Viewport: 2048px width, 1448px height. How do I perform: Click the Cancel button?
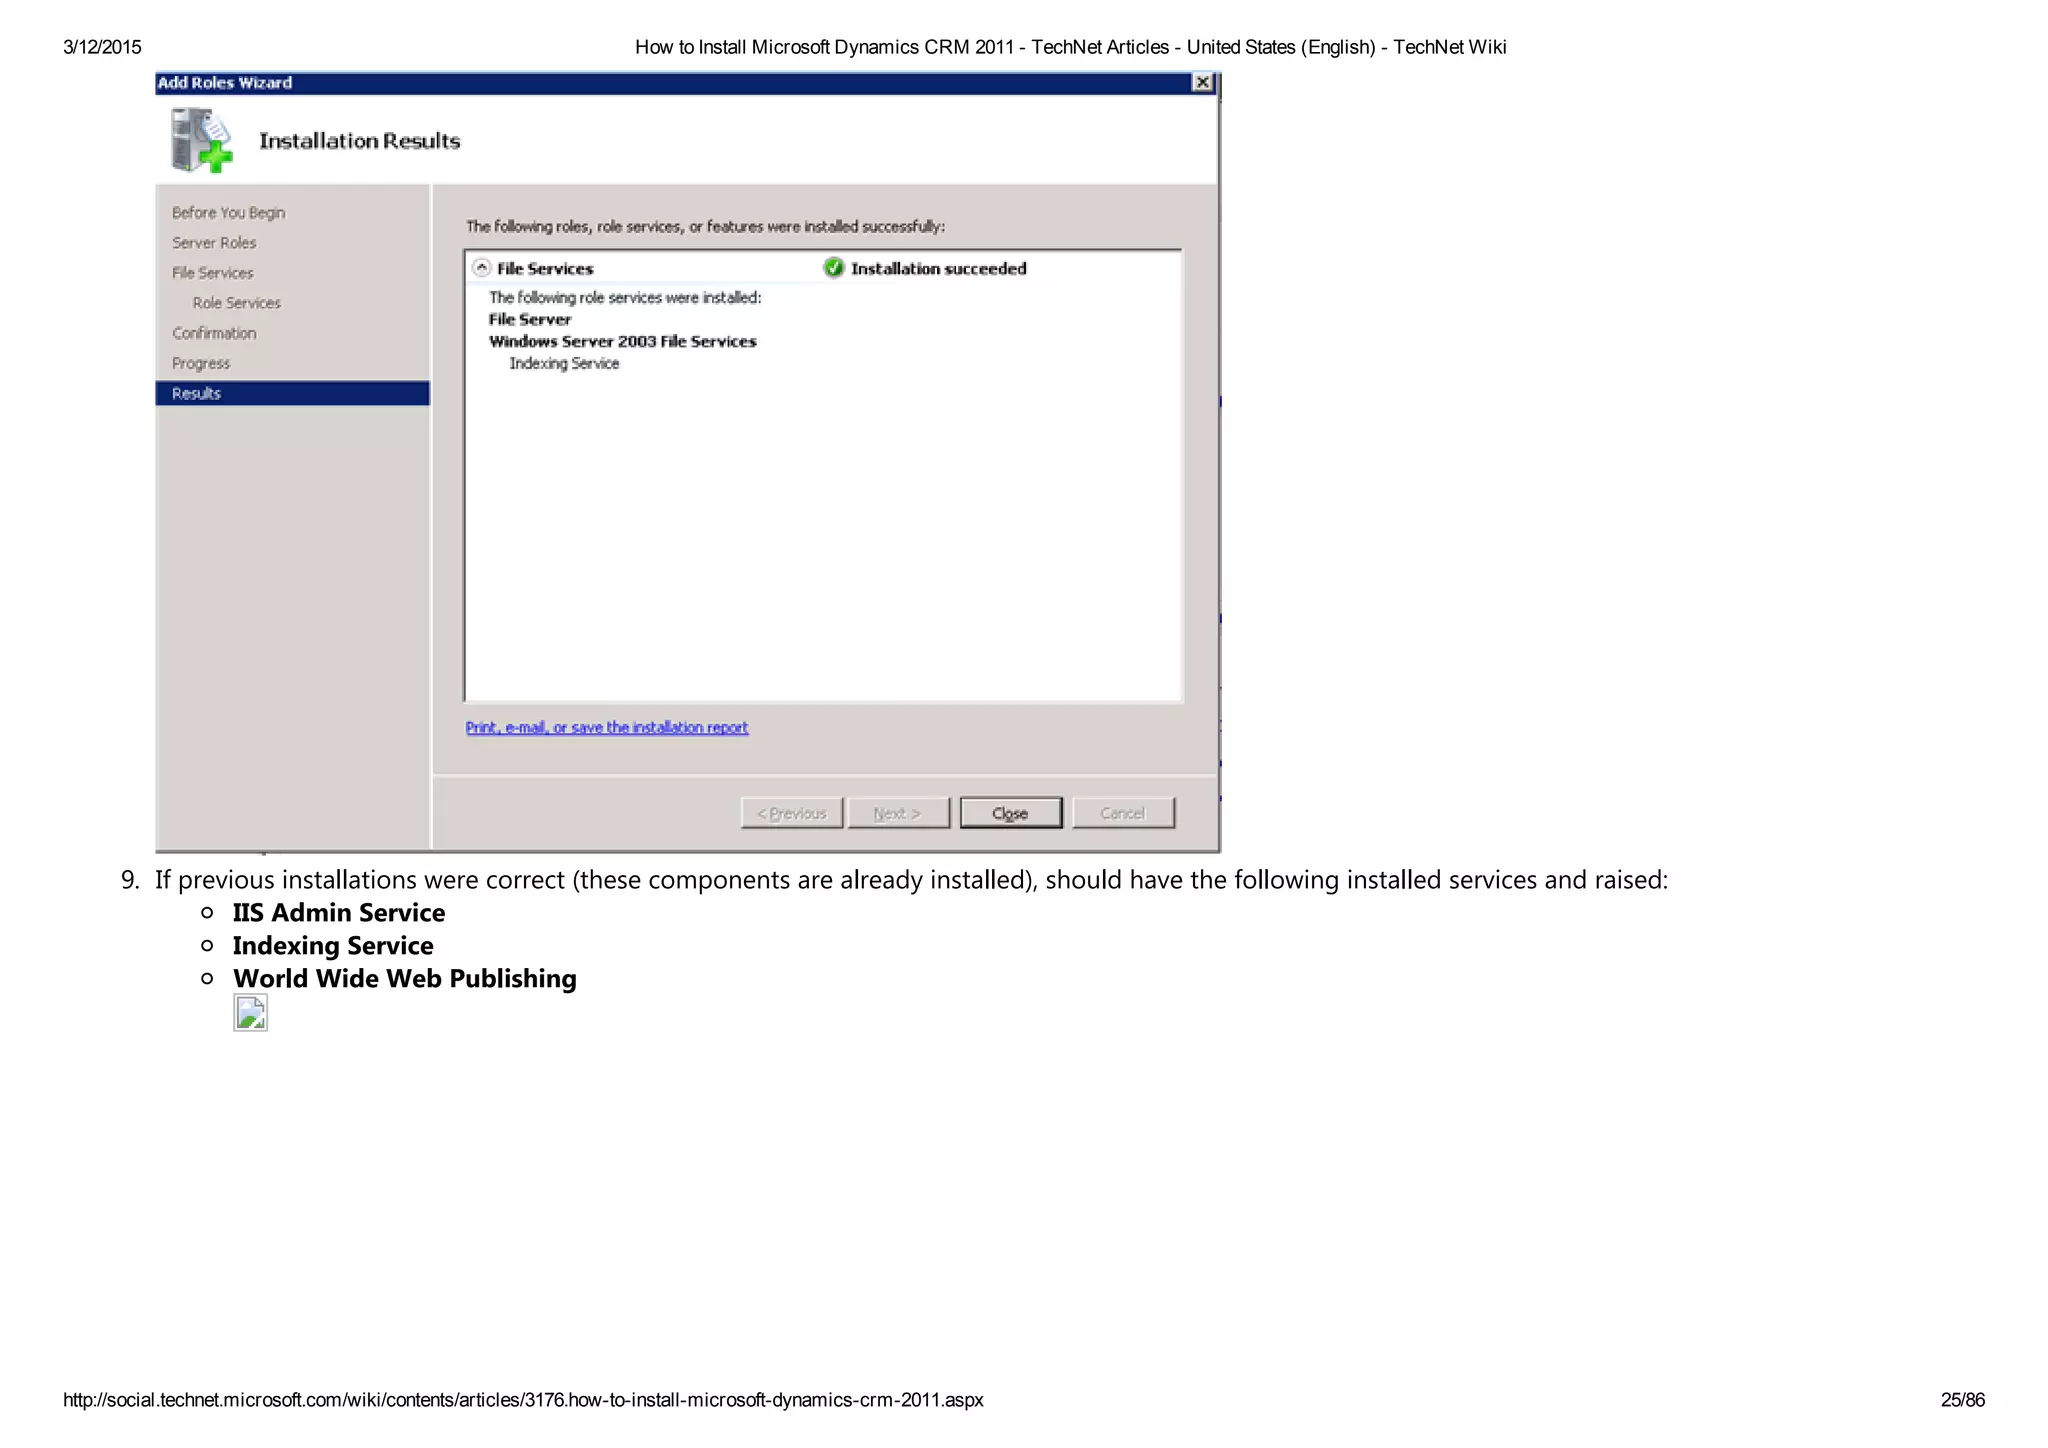(1123, 813)
